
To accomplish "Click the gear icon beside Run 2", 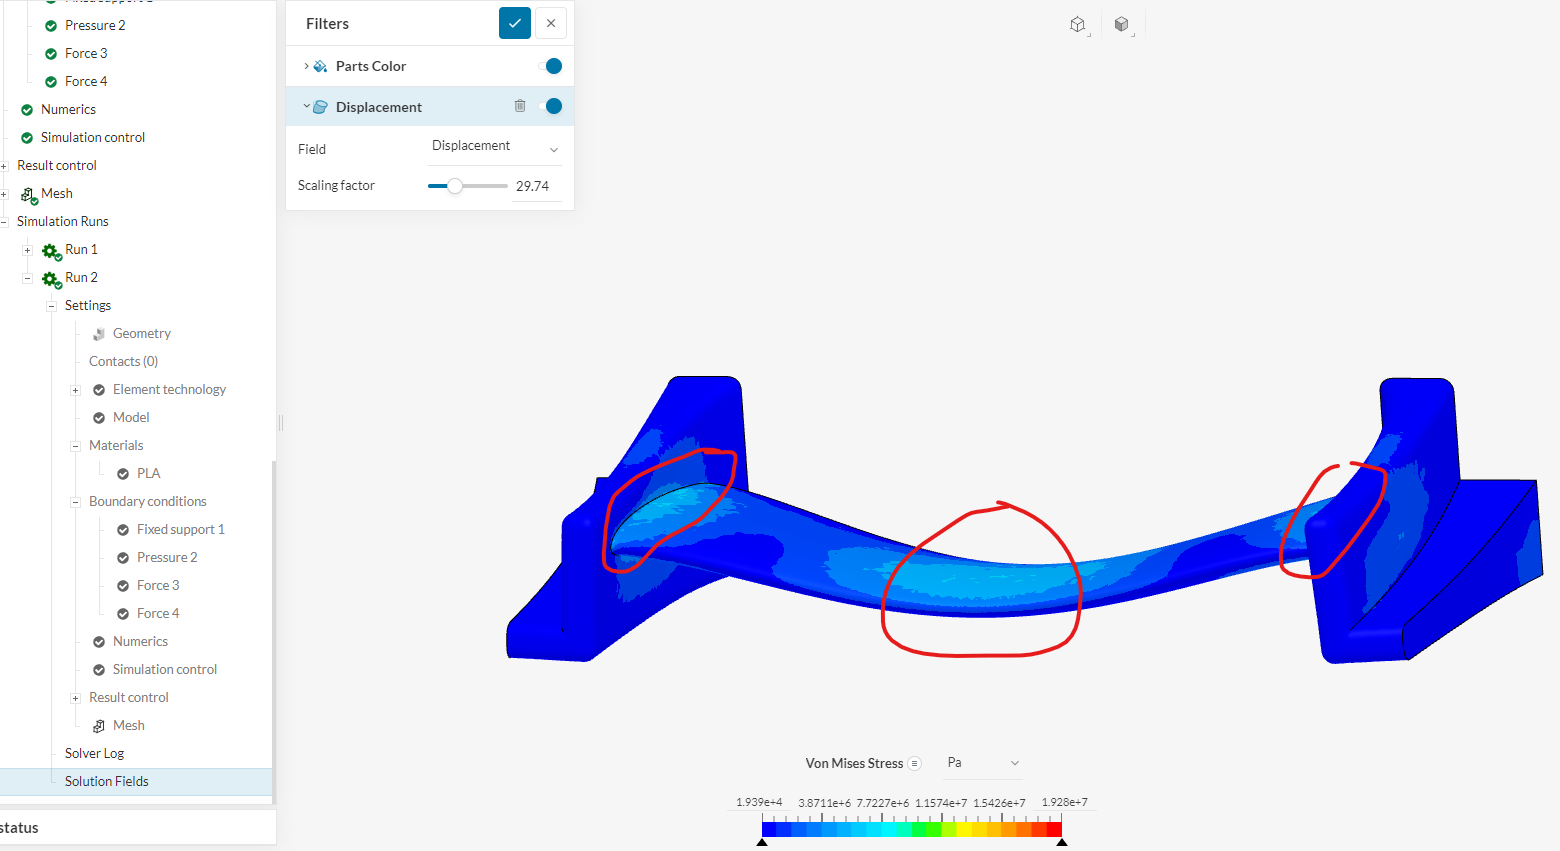I will pyautogui.click(x=51, y=278).
